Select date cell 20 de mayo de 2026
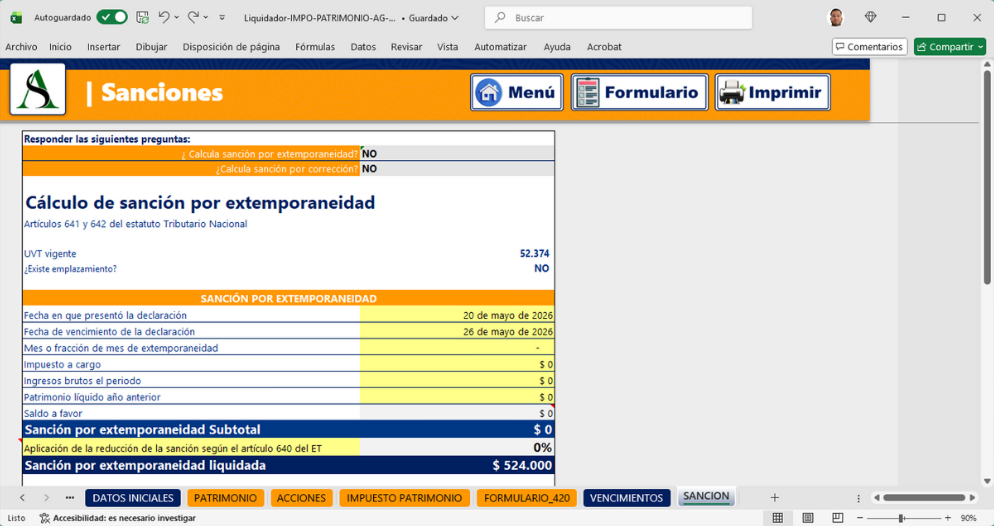994x526 pixels. point(457,315)
